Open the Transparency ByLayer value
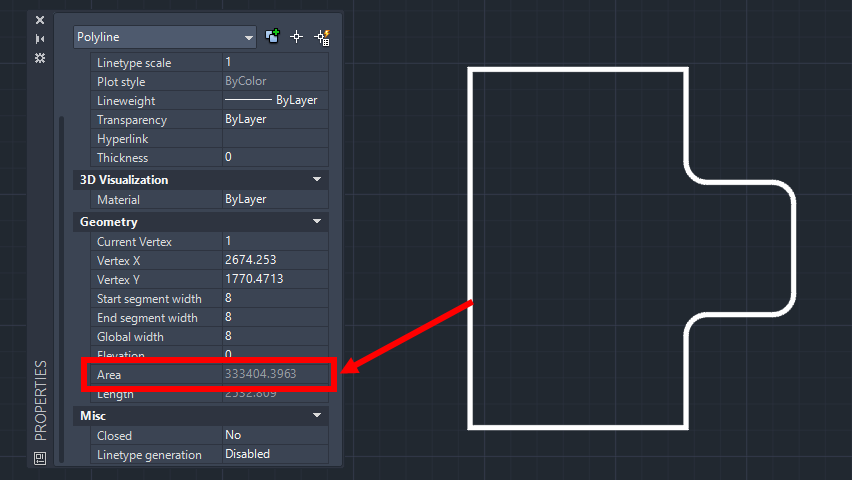The height and width of the screenshot is (480, 852). [275, 119]
